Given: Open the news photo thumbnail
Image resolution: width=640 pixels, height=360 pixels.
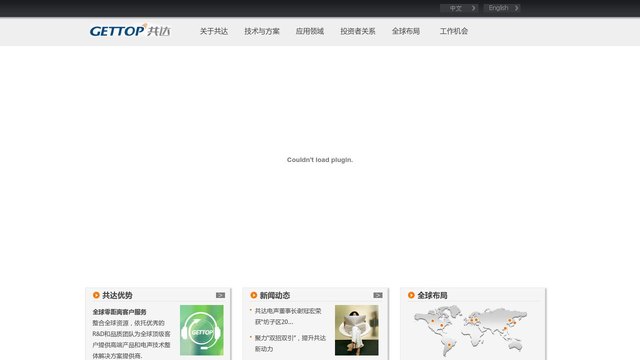Looking at the screenshot, I should pos(357,330).
